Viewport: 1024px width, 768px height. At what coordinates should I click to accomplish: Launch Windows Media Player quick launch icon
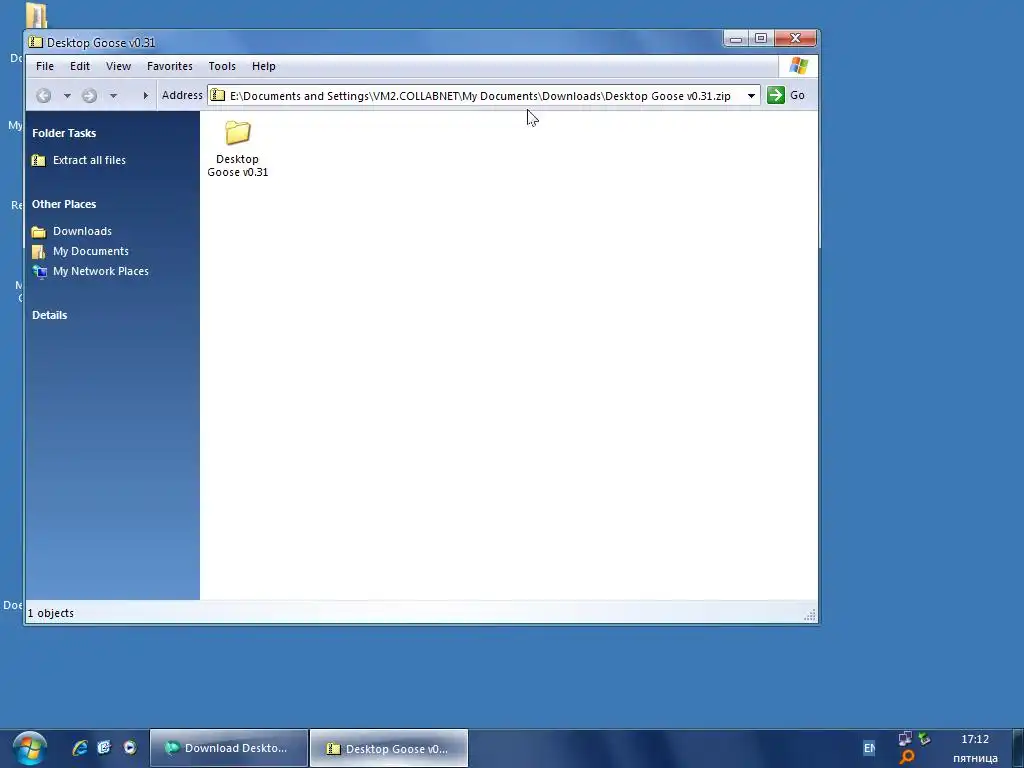(130, 748)
